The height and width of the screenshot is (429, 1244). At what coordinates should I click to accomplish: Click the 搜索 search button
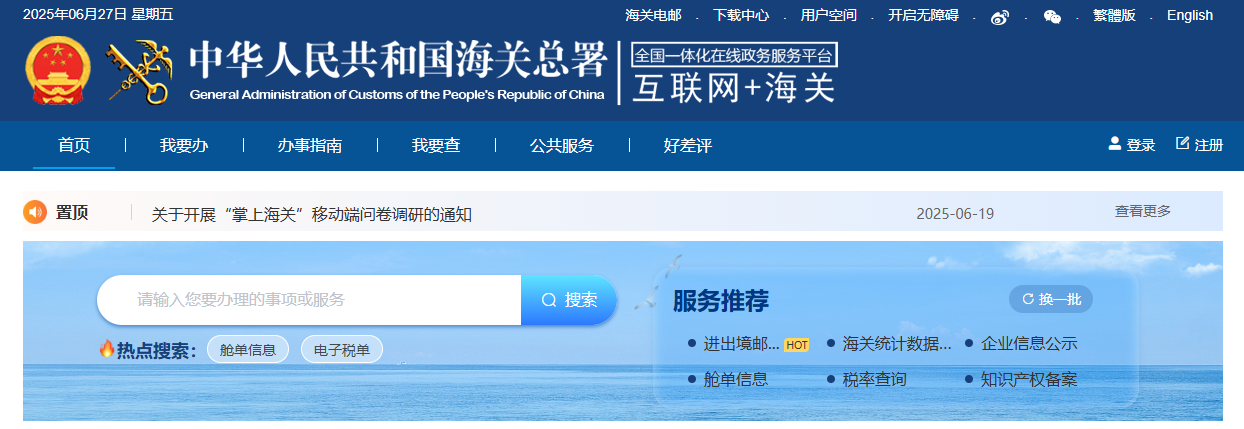pos(569,300)
